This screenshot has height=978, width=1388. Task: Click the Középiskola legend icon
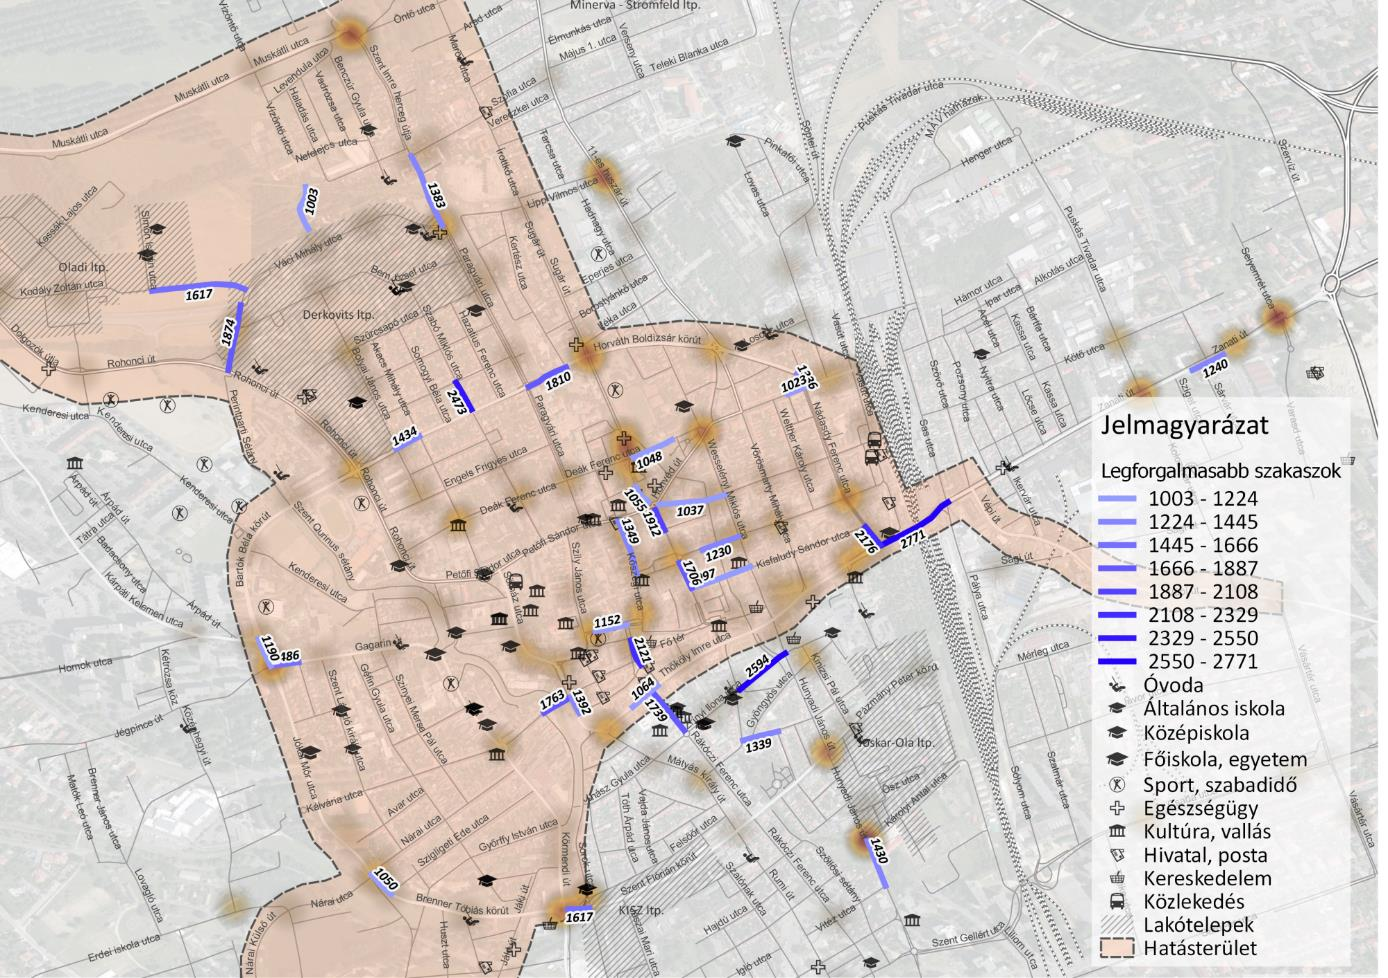[x=1115, y=734]
